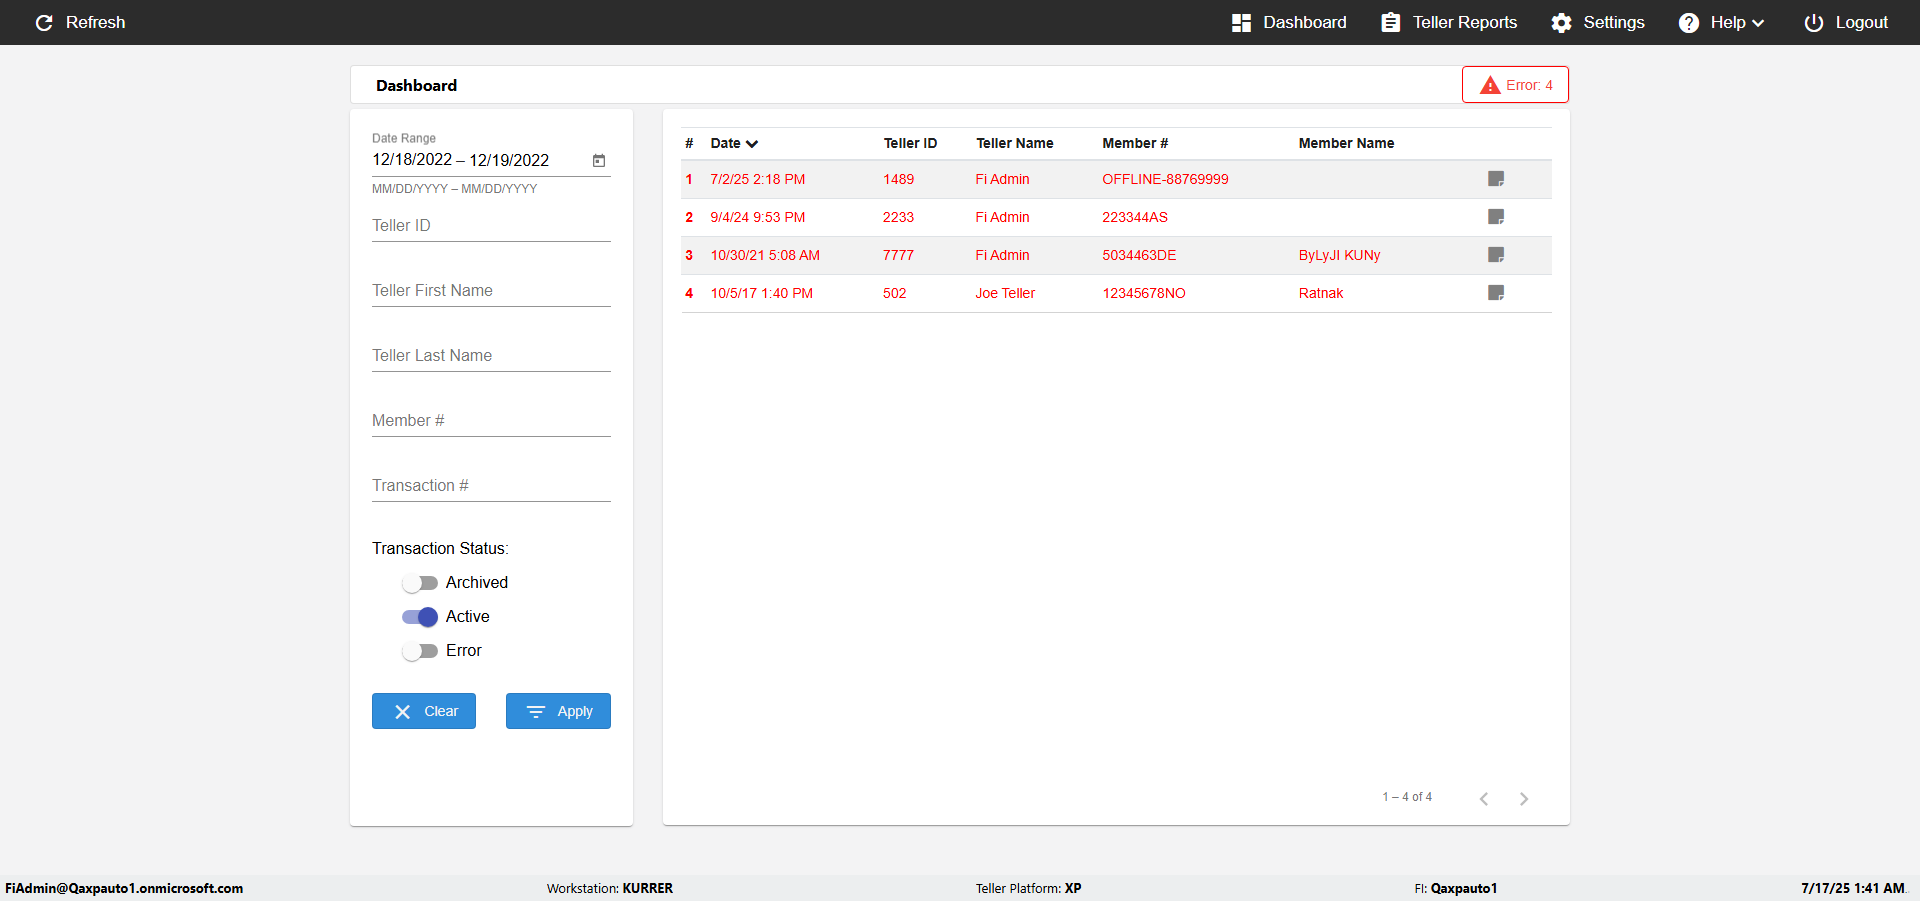Image resolution: width=1920 pixels, height=901 pixels.
Task: Open note icon for row 10/30/21 5:08 AM
Action: (x=1496, y=255)
